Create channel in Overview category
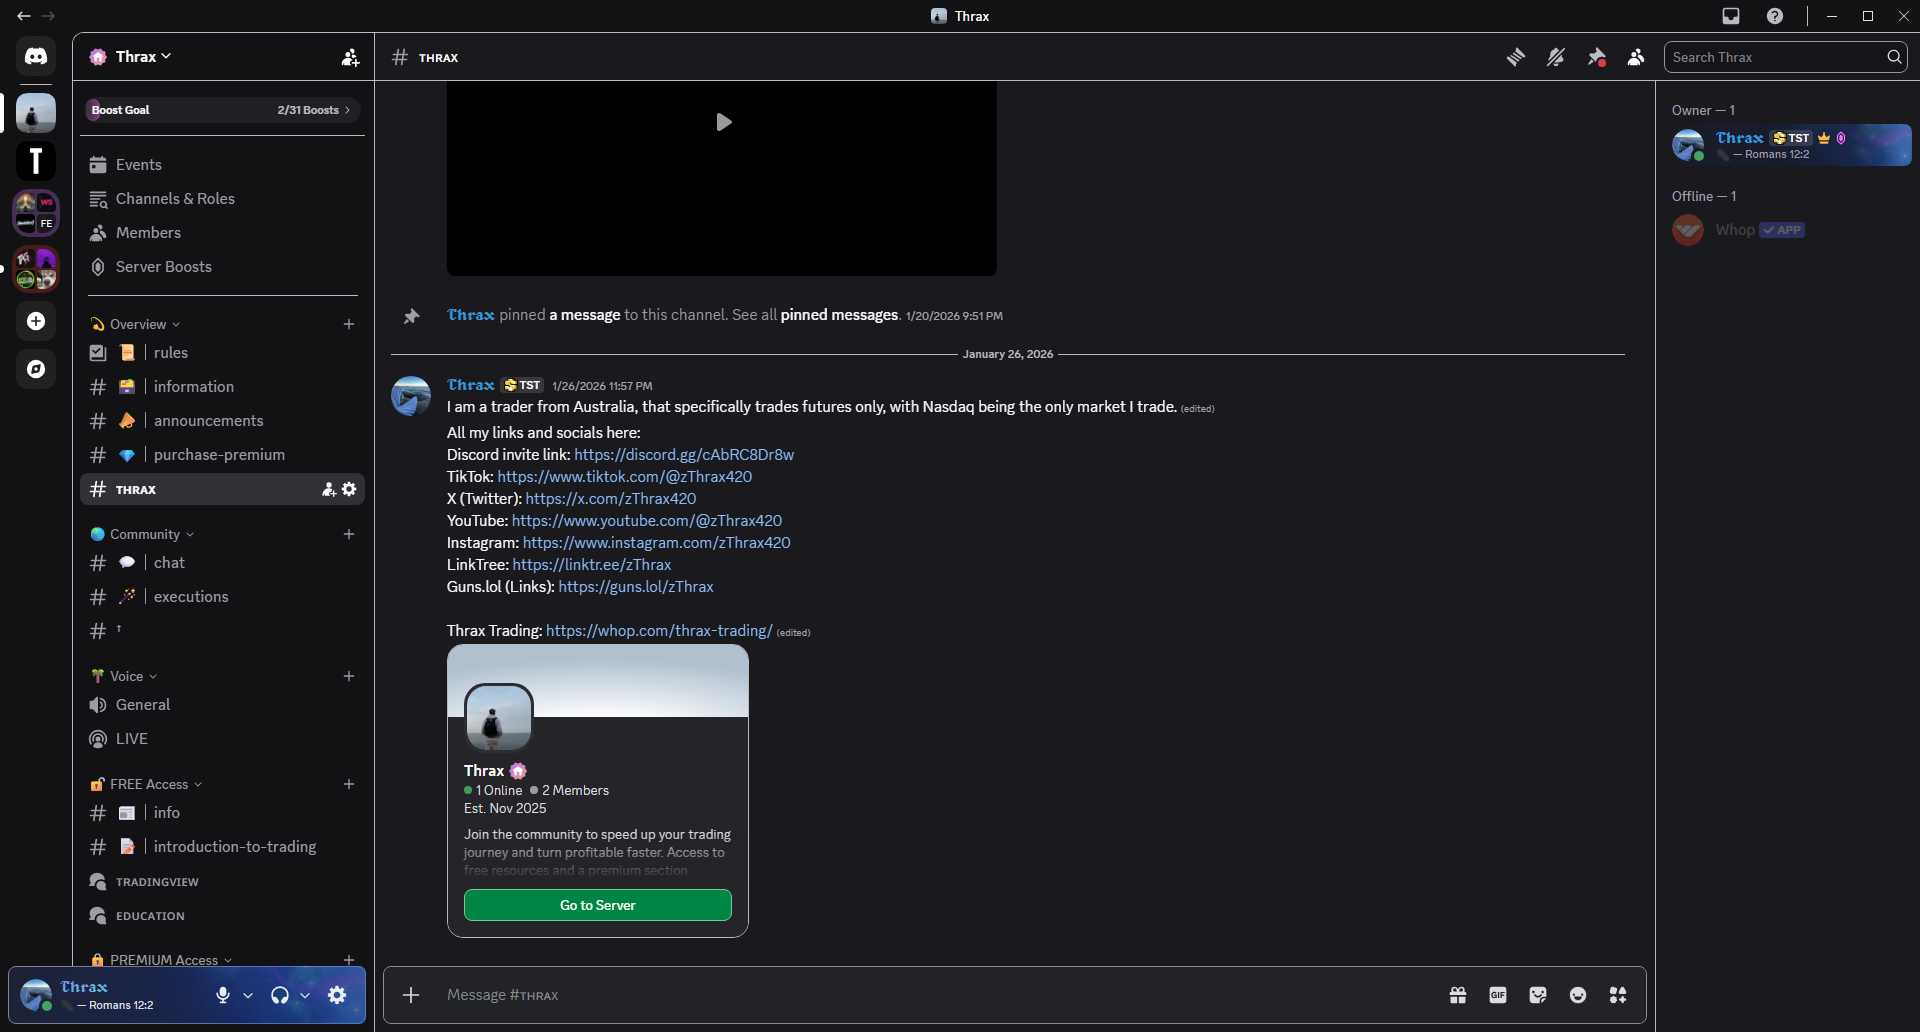1920x1032 pixels. (x=349, y=324)
